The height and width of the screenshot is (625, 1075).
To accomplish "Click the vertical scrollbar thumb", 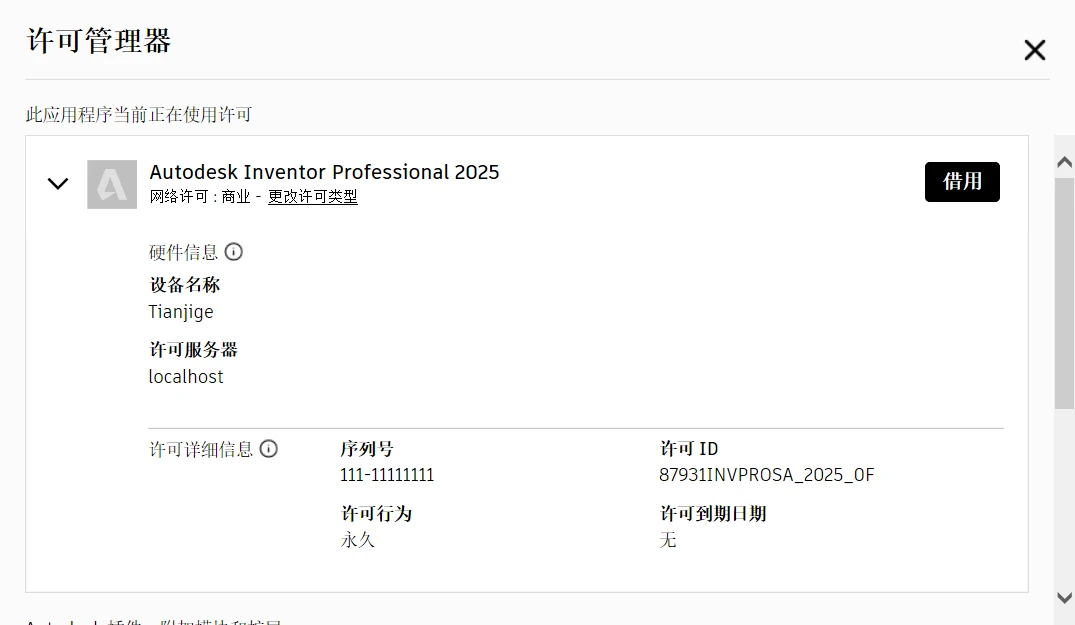I will point(1064,293).
